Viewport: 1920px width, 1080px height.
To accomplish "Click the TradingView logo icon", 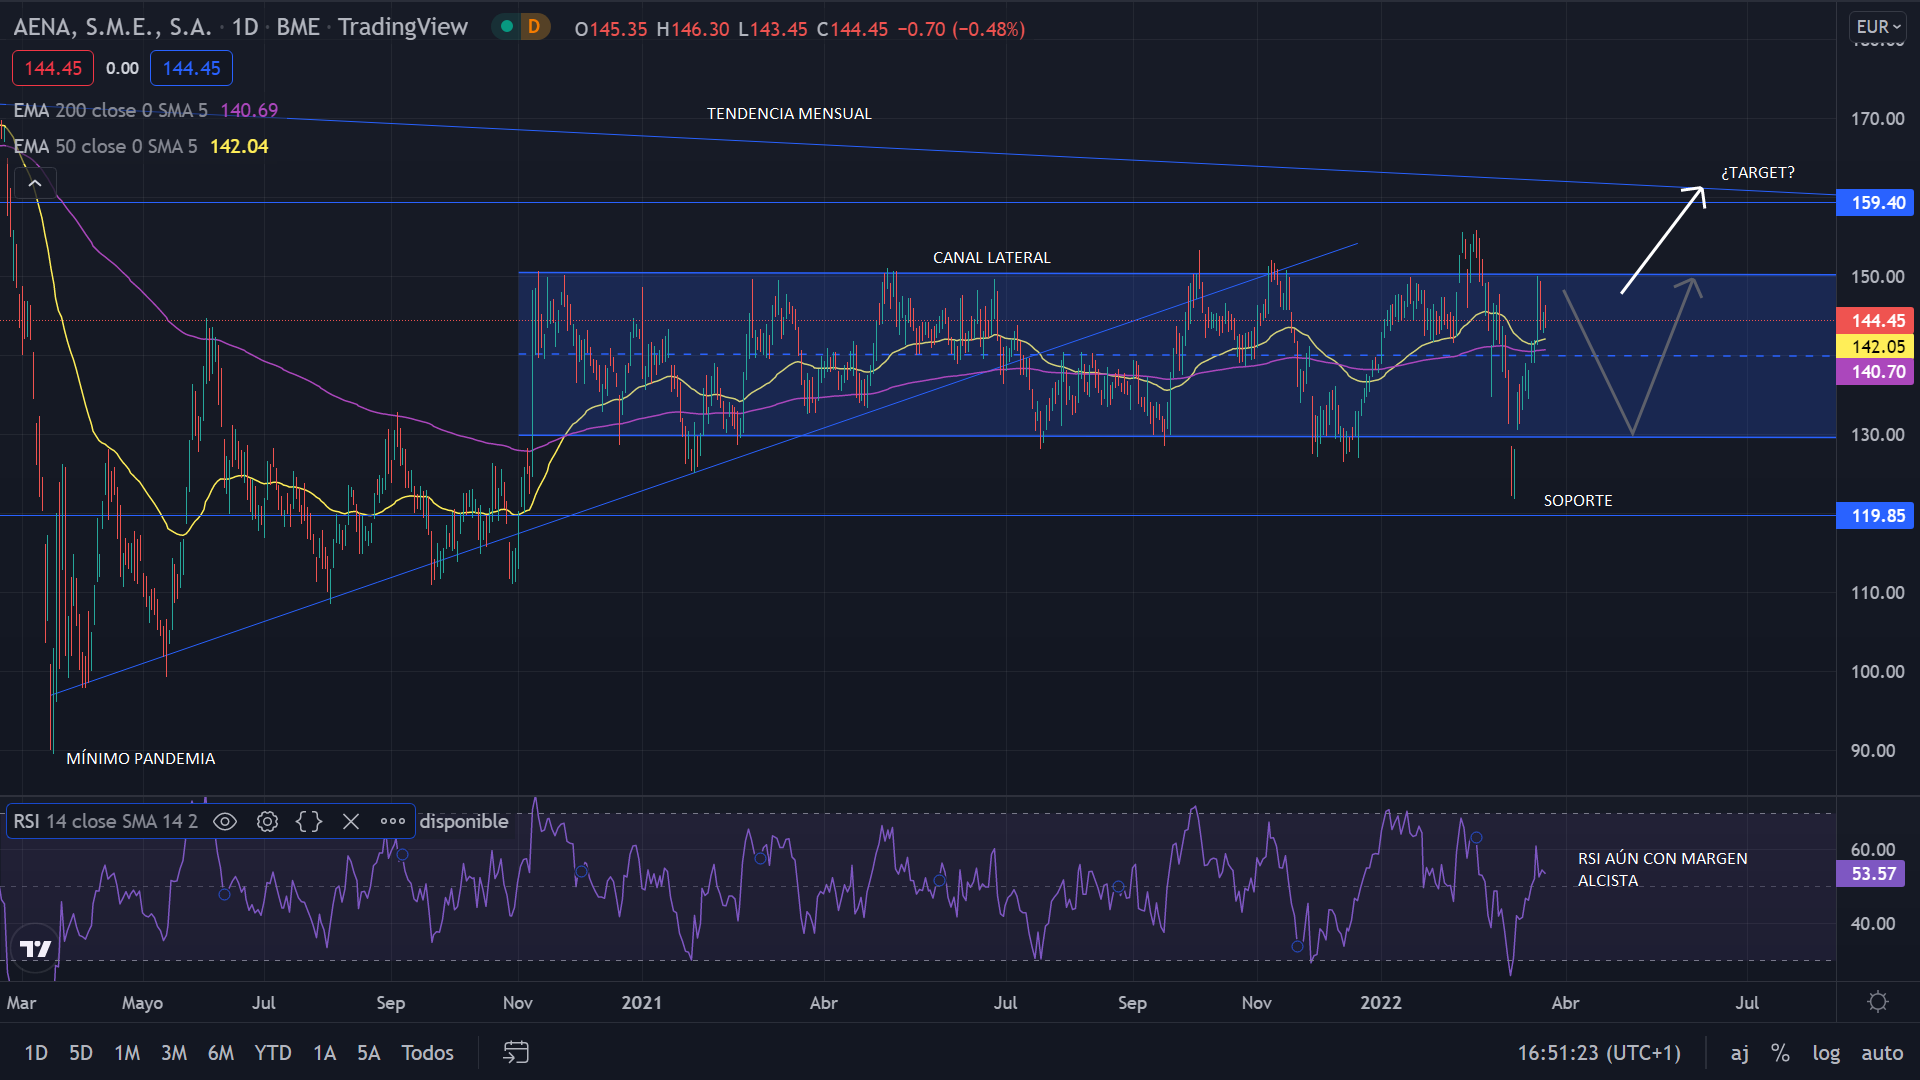I will [36, 948].
